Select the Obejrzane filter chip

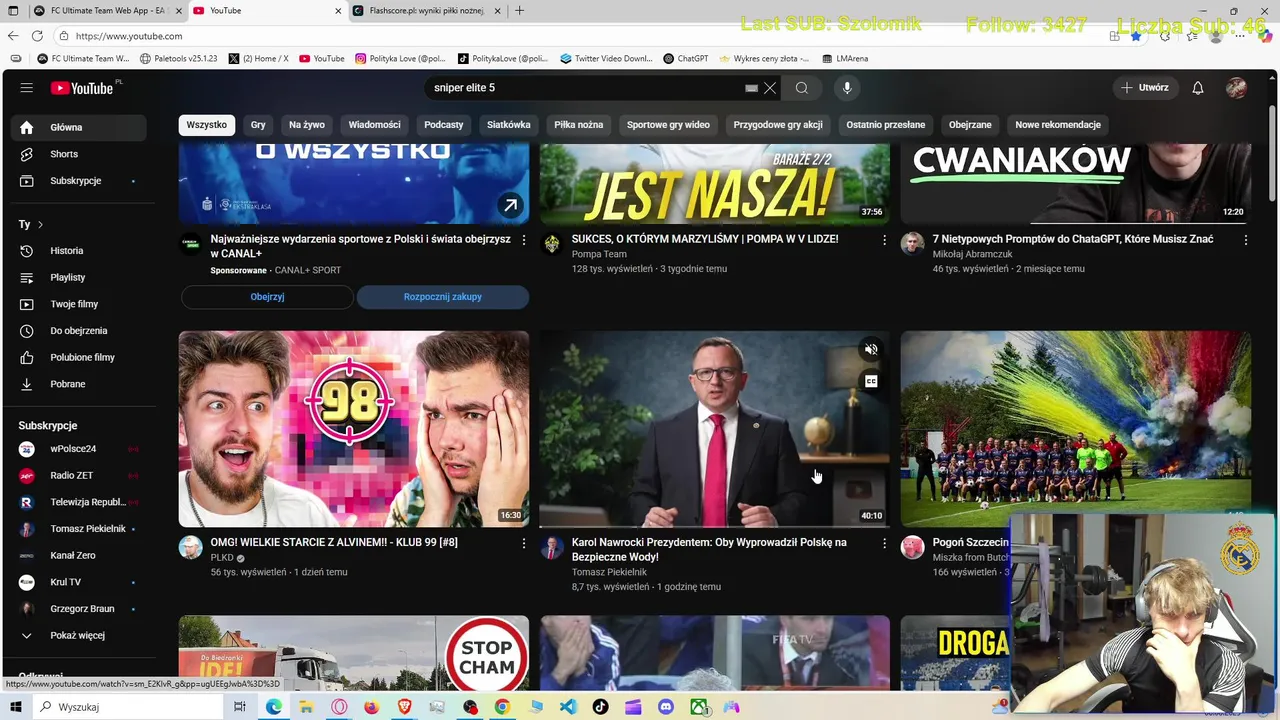click(970, 125)
